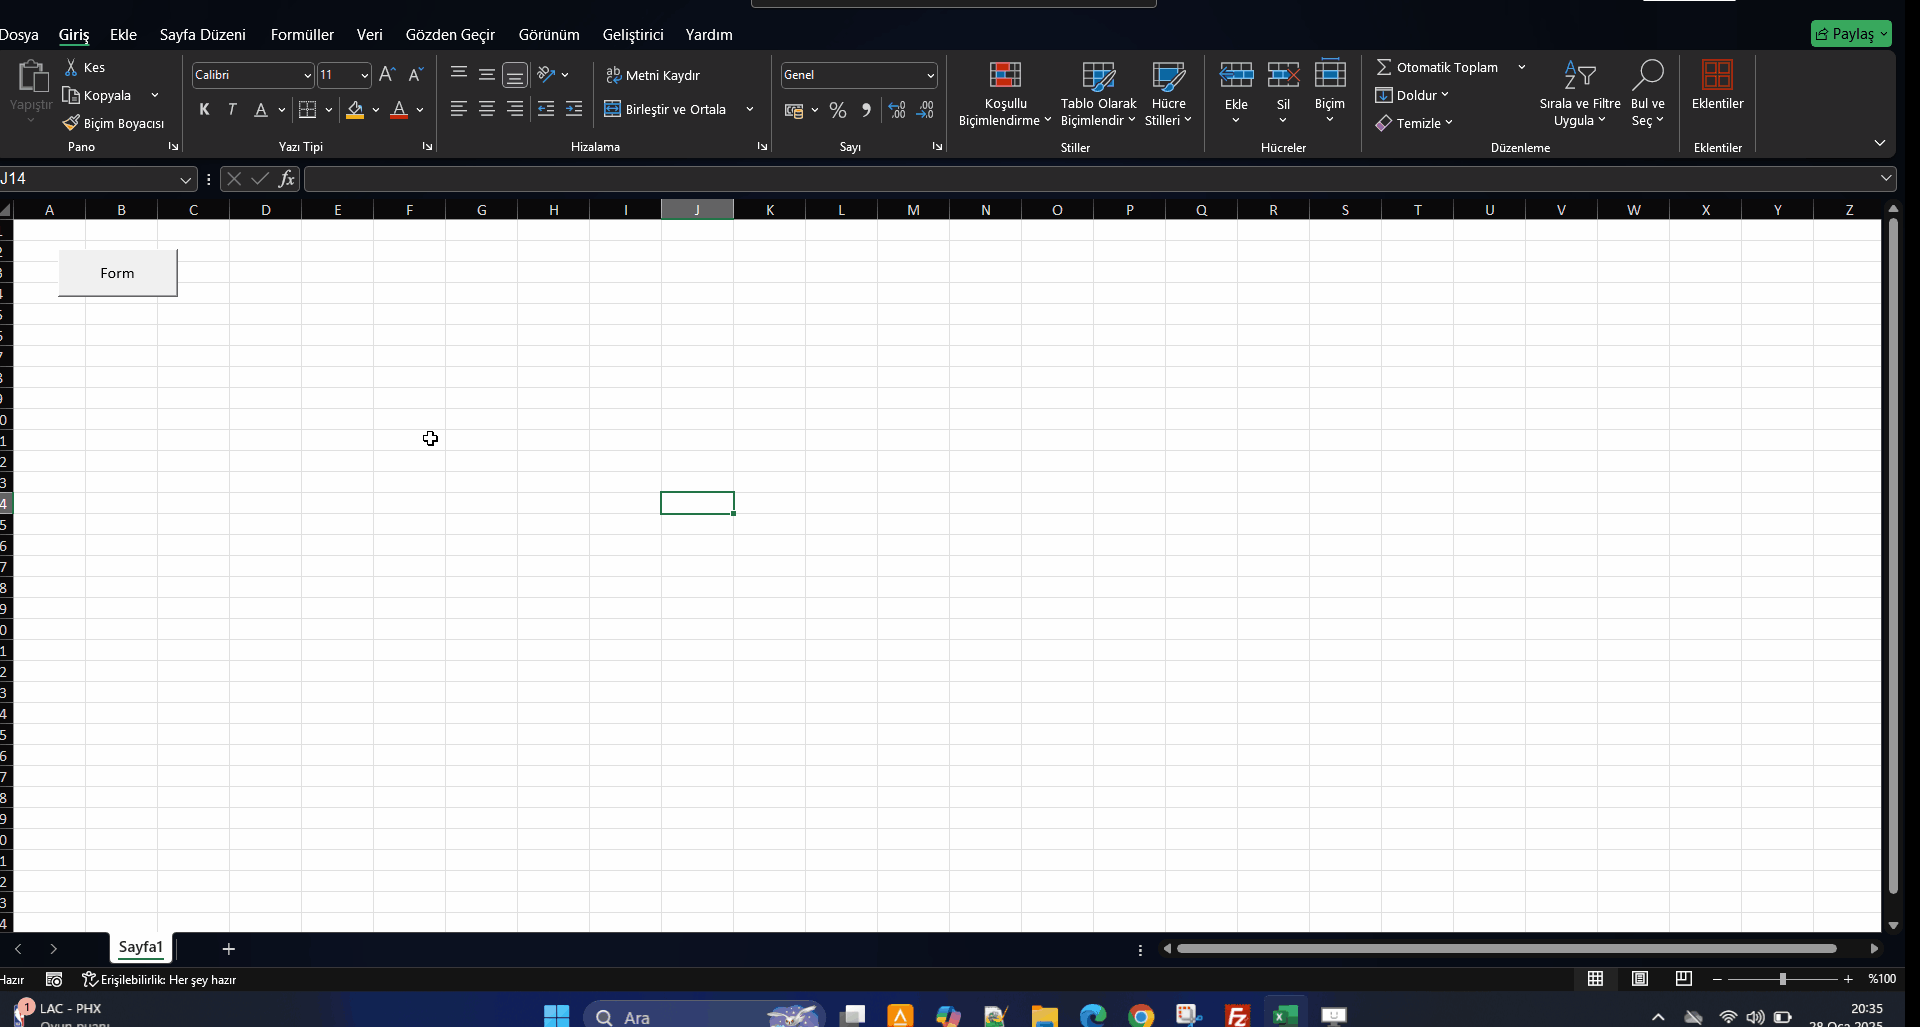This screenshot has height=1027, width=1920.
Task: Toggle underline formatting
Action: coord(261,110)
